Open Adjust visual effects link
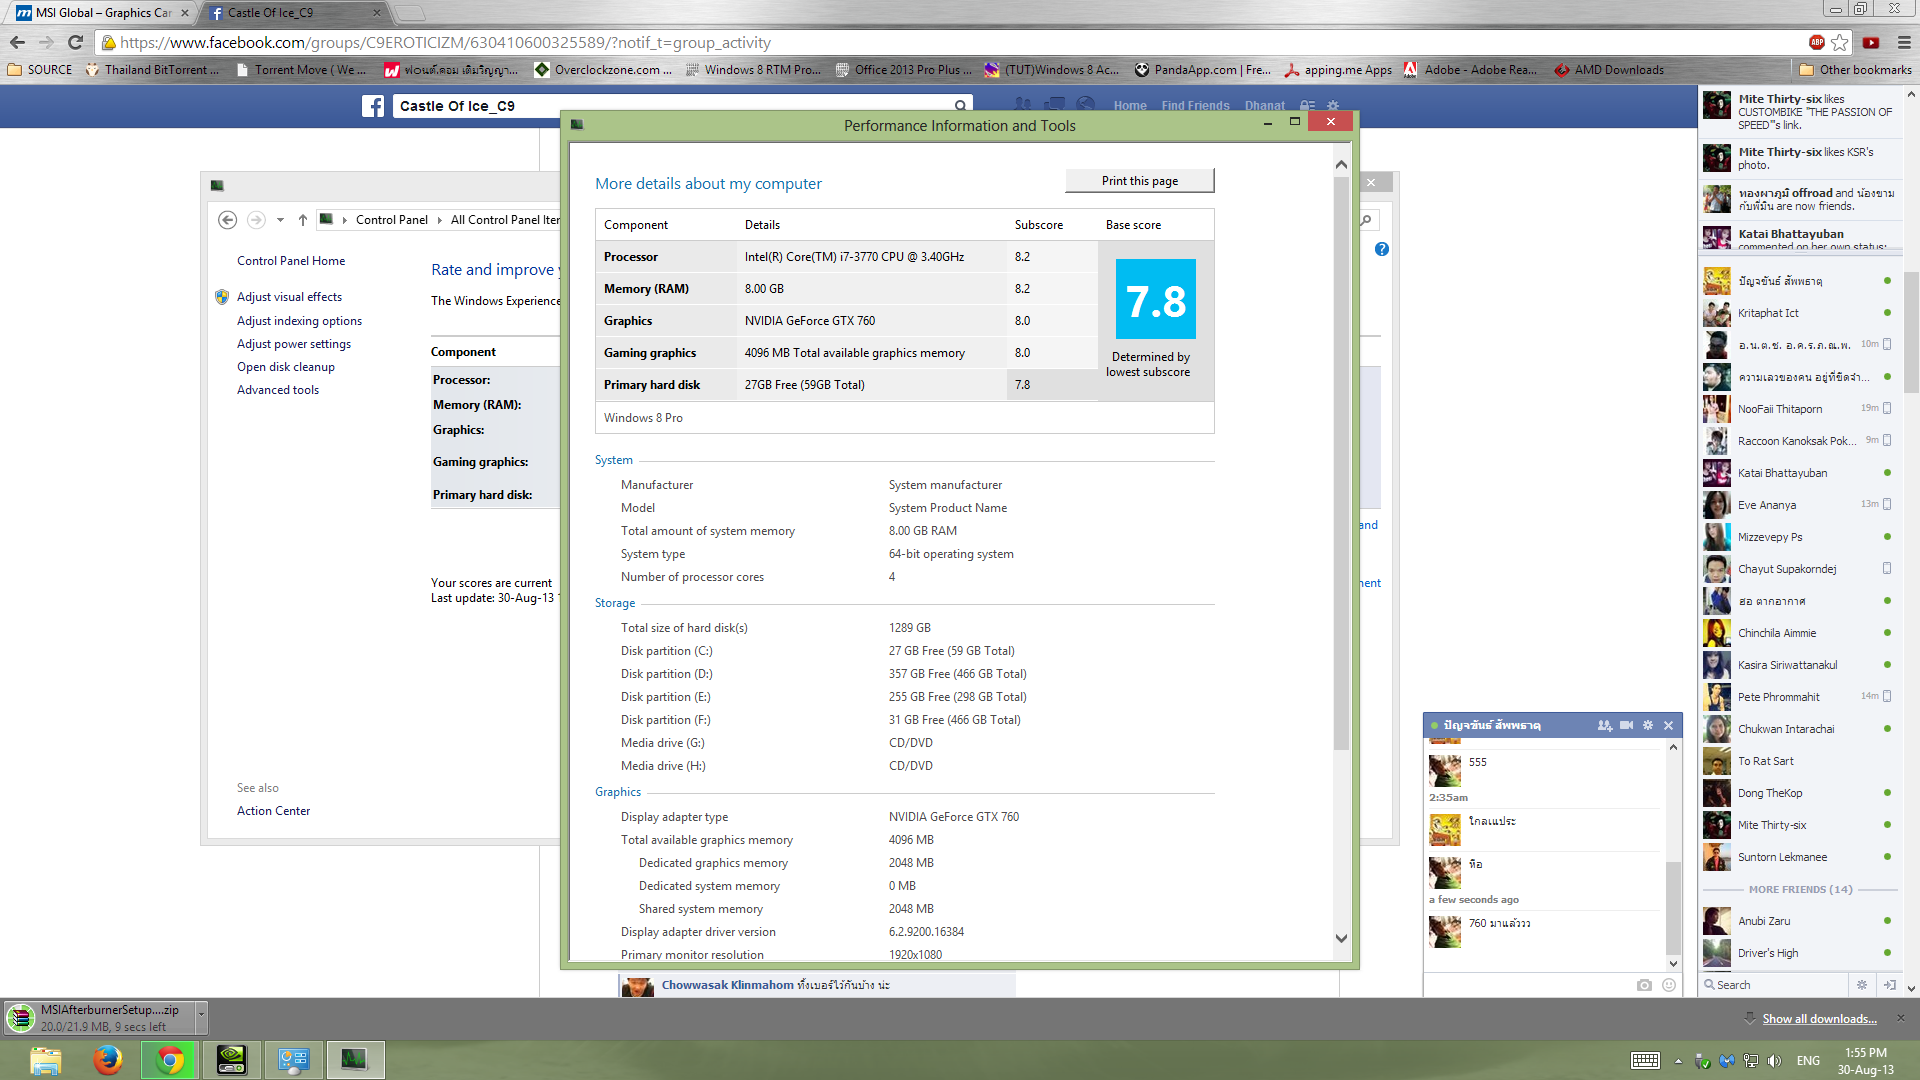Viewport: 1920px width, 1080px height. coord(289,297)
